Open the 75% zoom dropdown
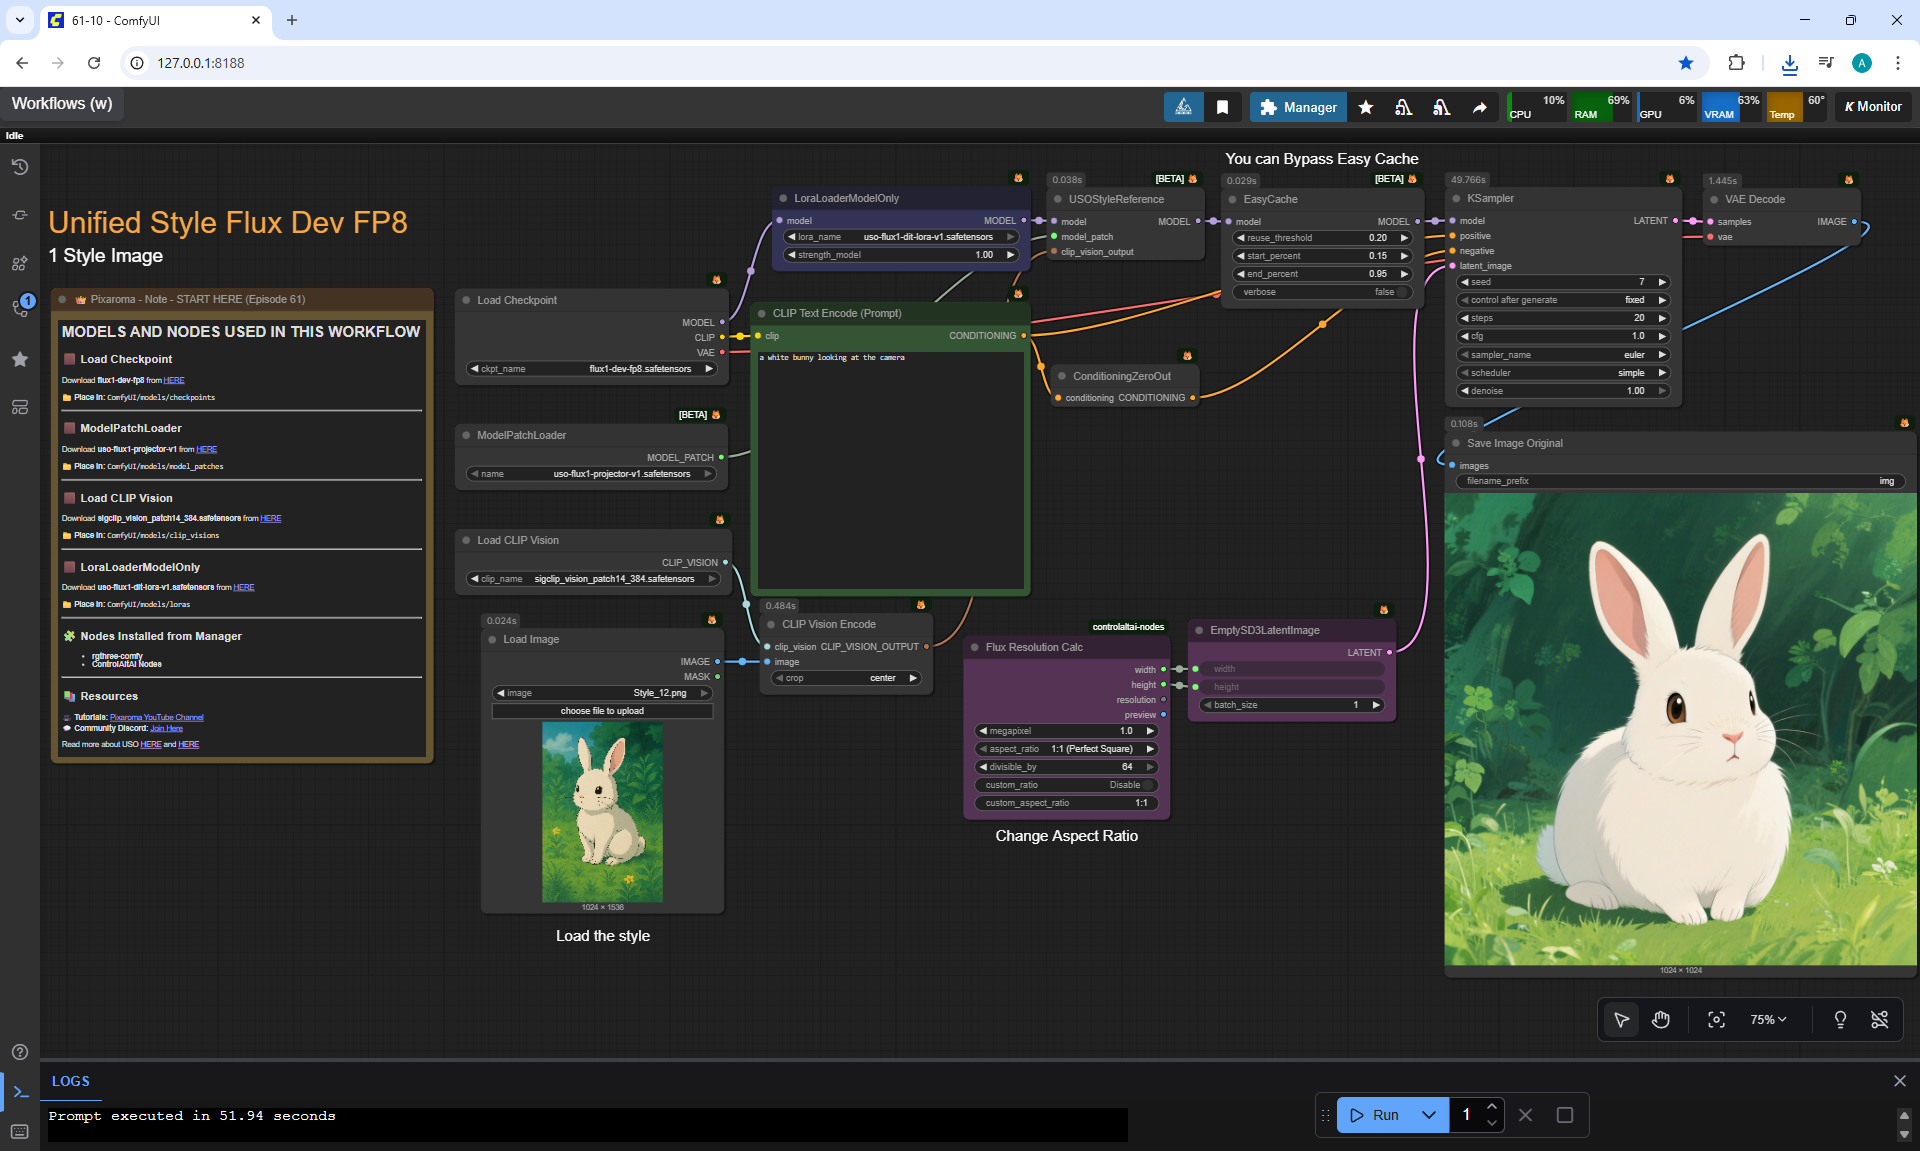This screenshot has width=1920, height=1151. click(1767, 1019)
